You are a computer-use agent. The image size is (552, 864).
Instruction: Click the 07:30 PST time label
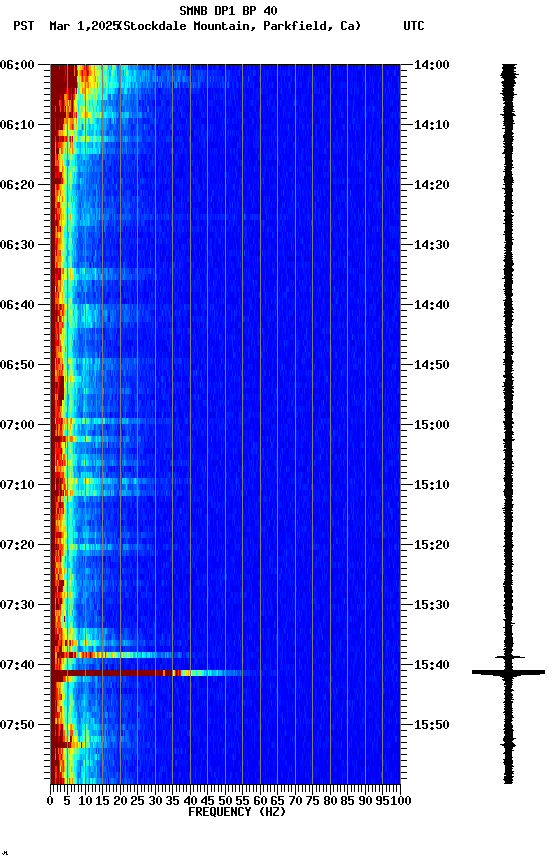(17, 605)
